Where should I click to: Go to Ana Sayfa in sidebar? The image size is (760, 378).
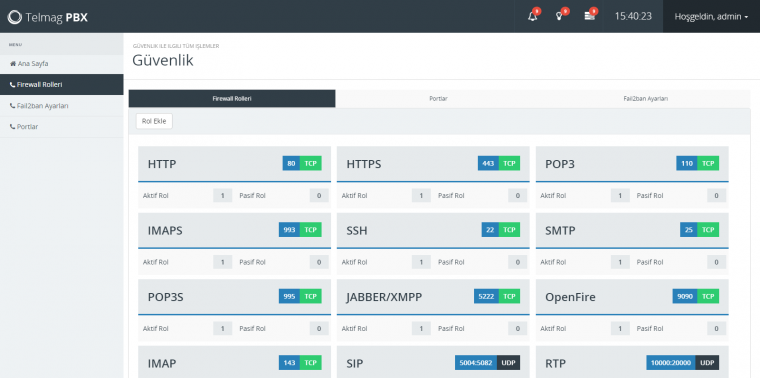62,63
